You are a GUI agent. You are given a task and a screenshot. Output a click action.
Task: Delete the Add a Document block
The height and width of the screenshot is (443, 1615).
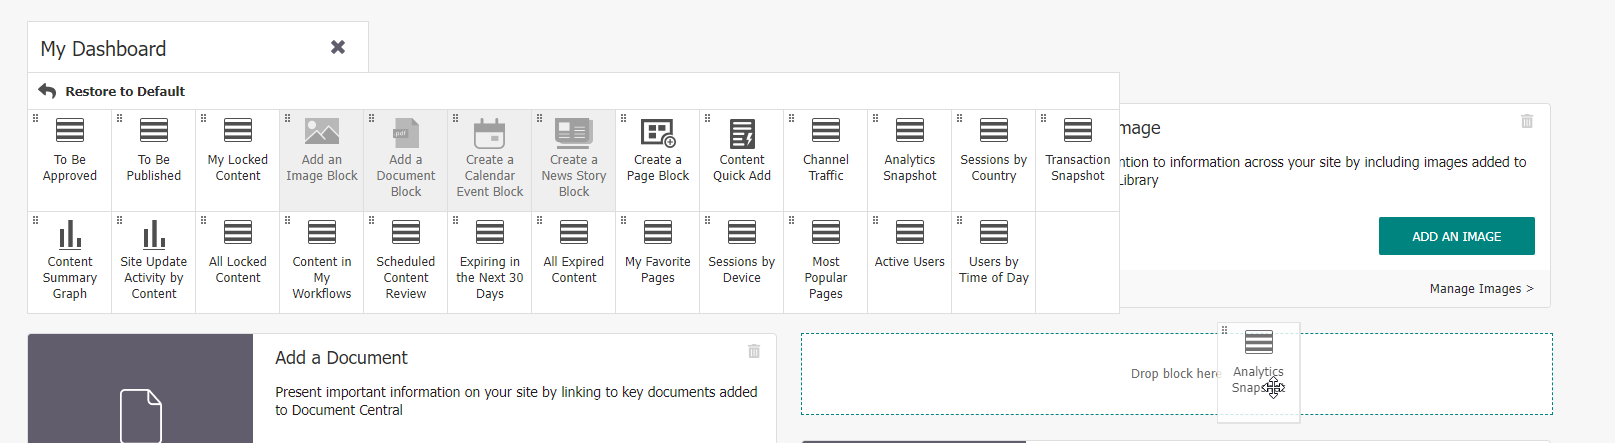tap(754, 351)
